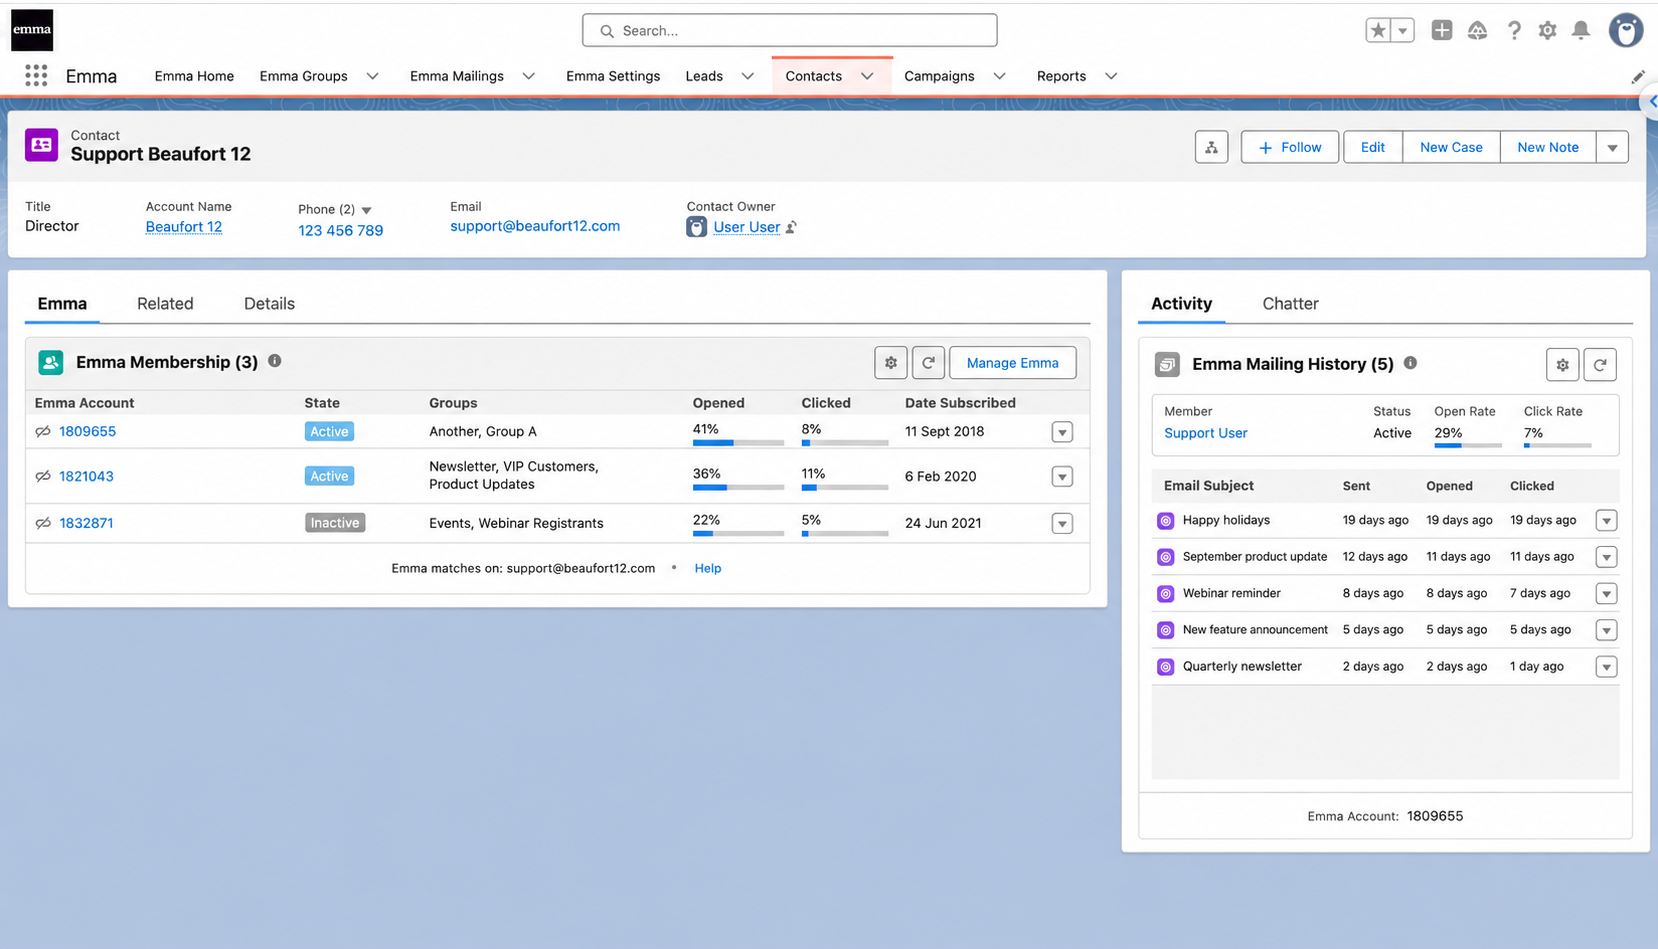Open row actions for account 1821043

(x=1062, y=477)
